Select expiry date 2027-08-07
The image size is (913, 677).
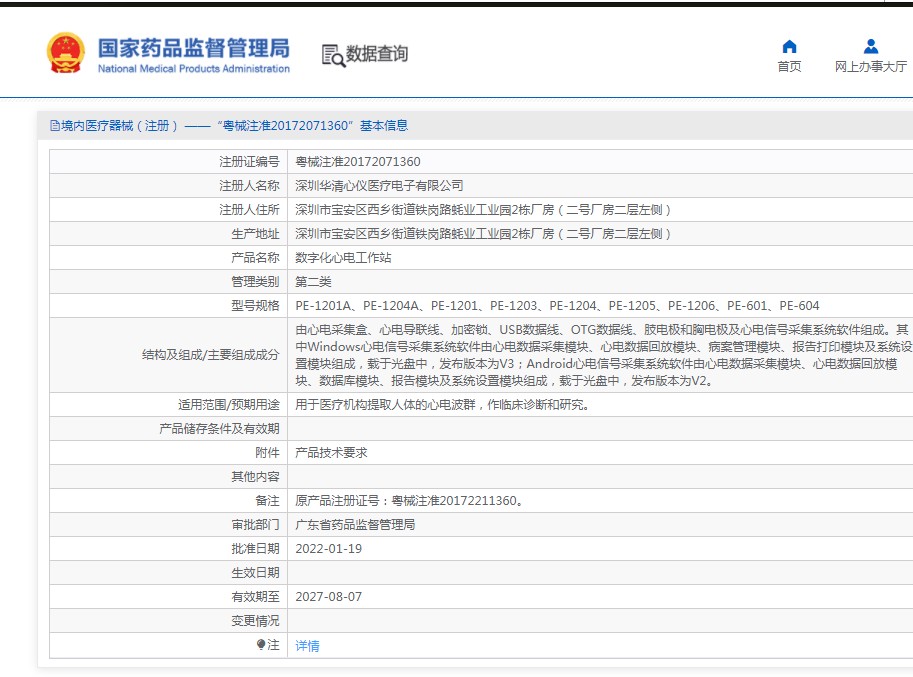pos(328,597)
